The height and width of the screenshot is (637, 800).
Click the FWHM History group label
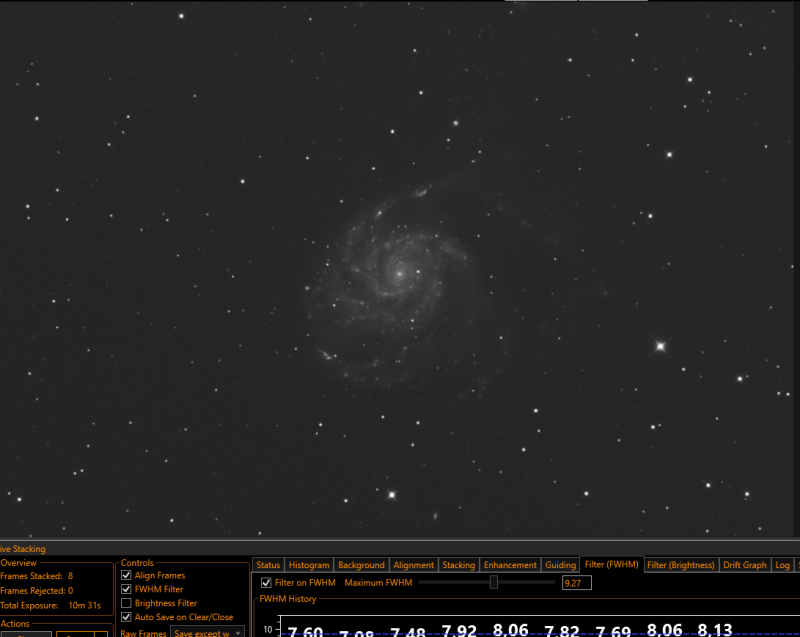[288, 599]
